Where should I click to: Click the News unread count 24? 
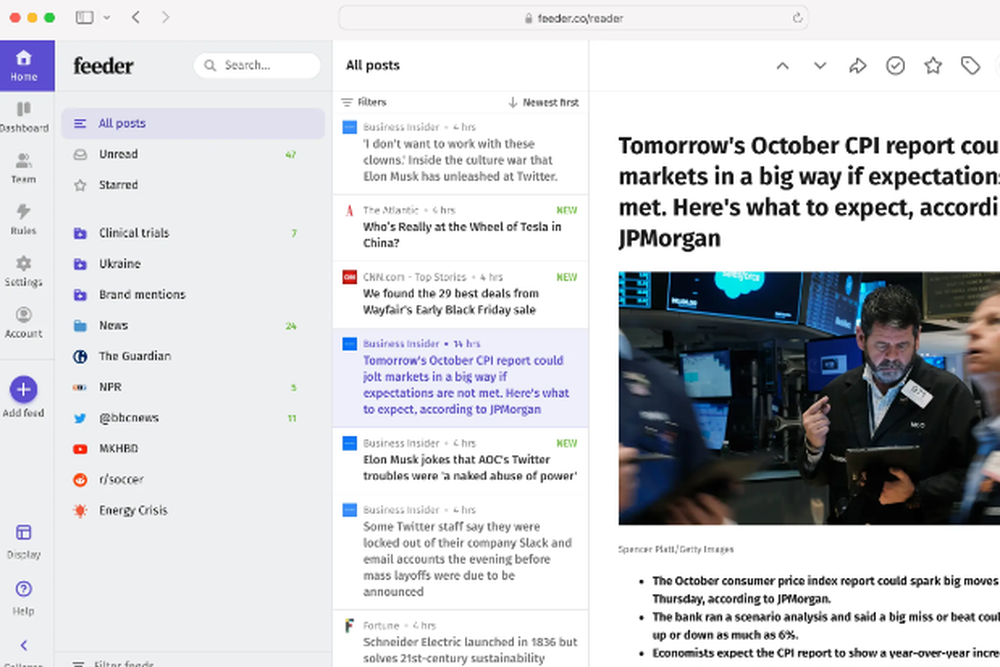291,326
